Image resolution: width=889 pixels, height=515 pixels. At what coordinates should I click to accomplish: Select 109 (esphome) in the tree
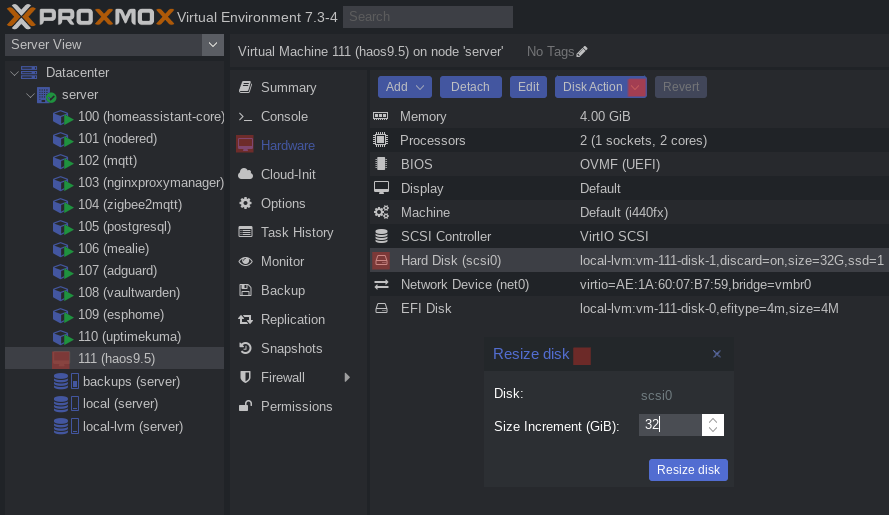[121, 314]
